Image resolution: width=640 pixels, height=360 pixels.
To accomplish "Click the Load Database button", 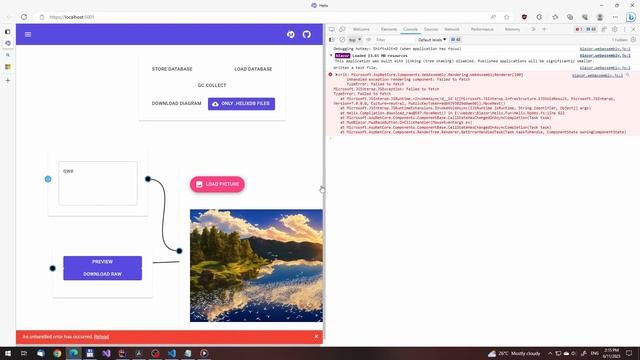I will click(x=253, y=69).
